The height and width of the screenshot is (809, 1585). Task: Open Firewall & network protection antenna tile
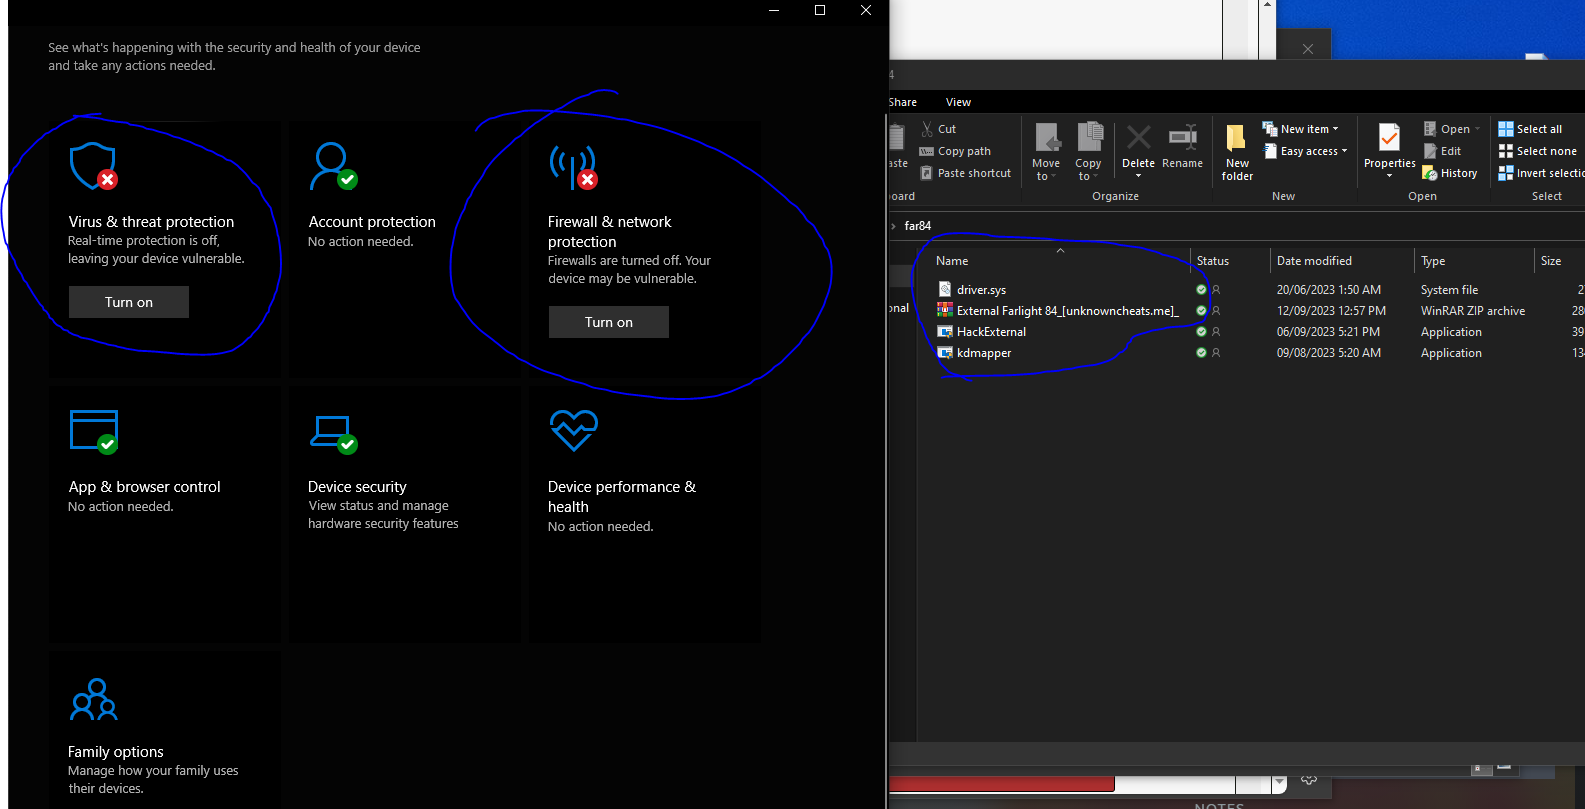[645, 250]
